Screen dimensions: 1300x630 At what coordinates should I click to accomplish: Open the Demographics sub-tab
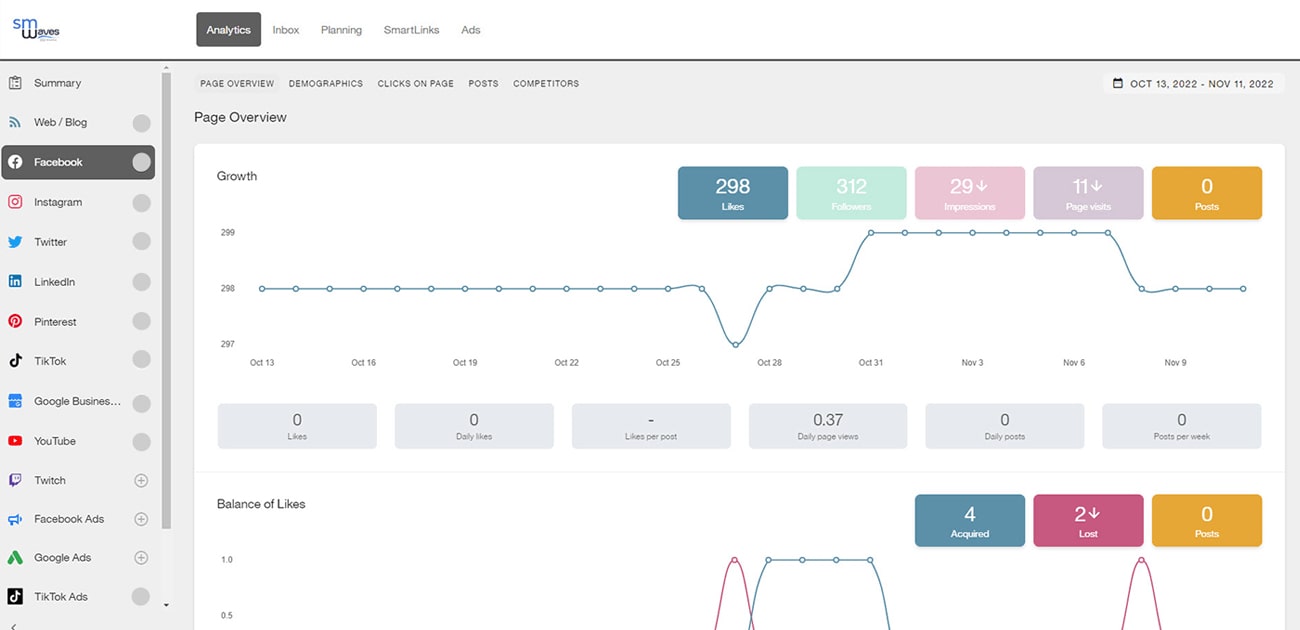326,84
